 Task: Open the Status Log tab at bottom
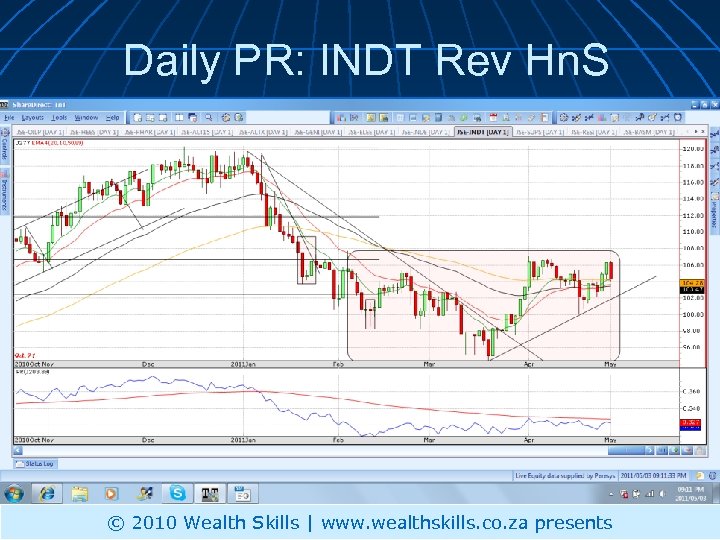point(34,464)
